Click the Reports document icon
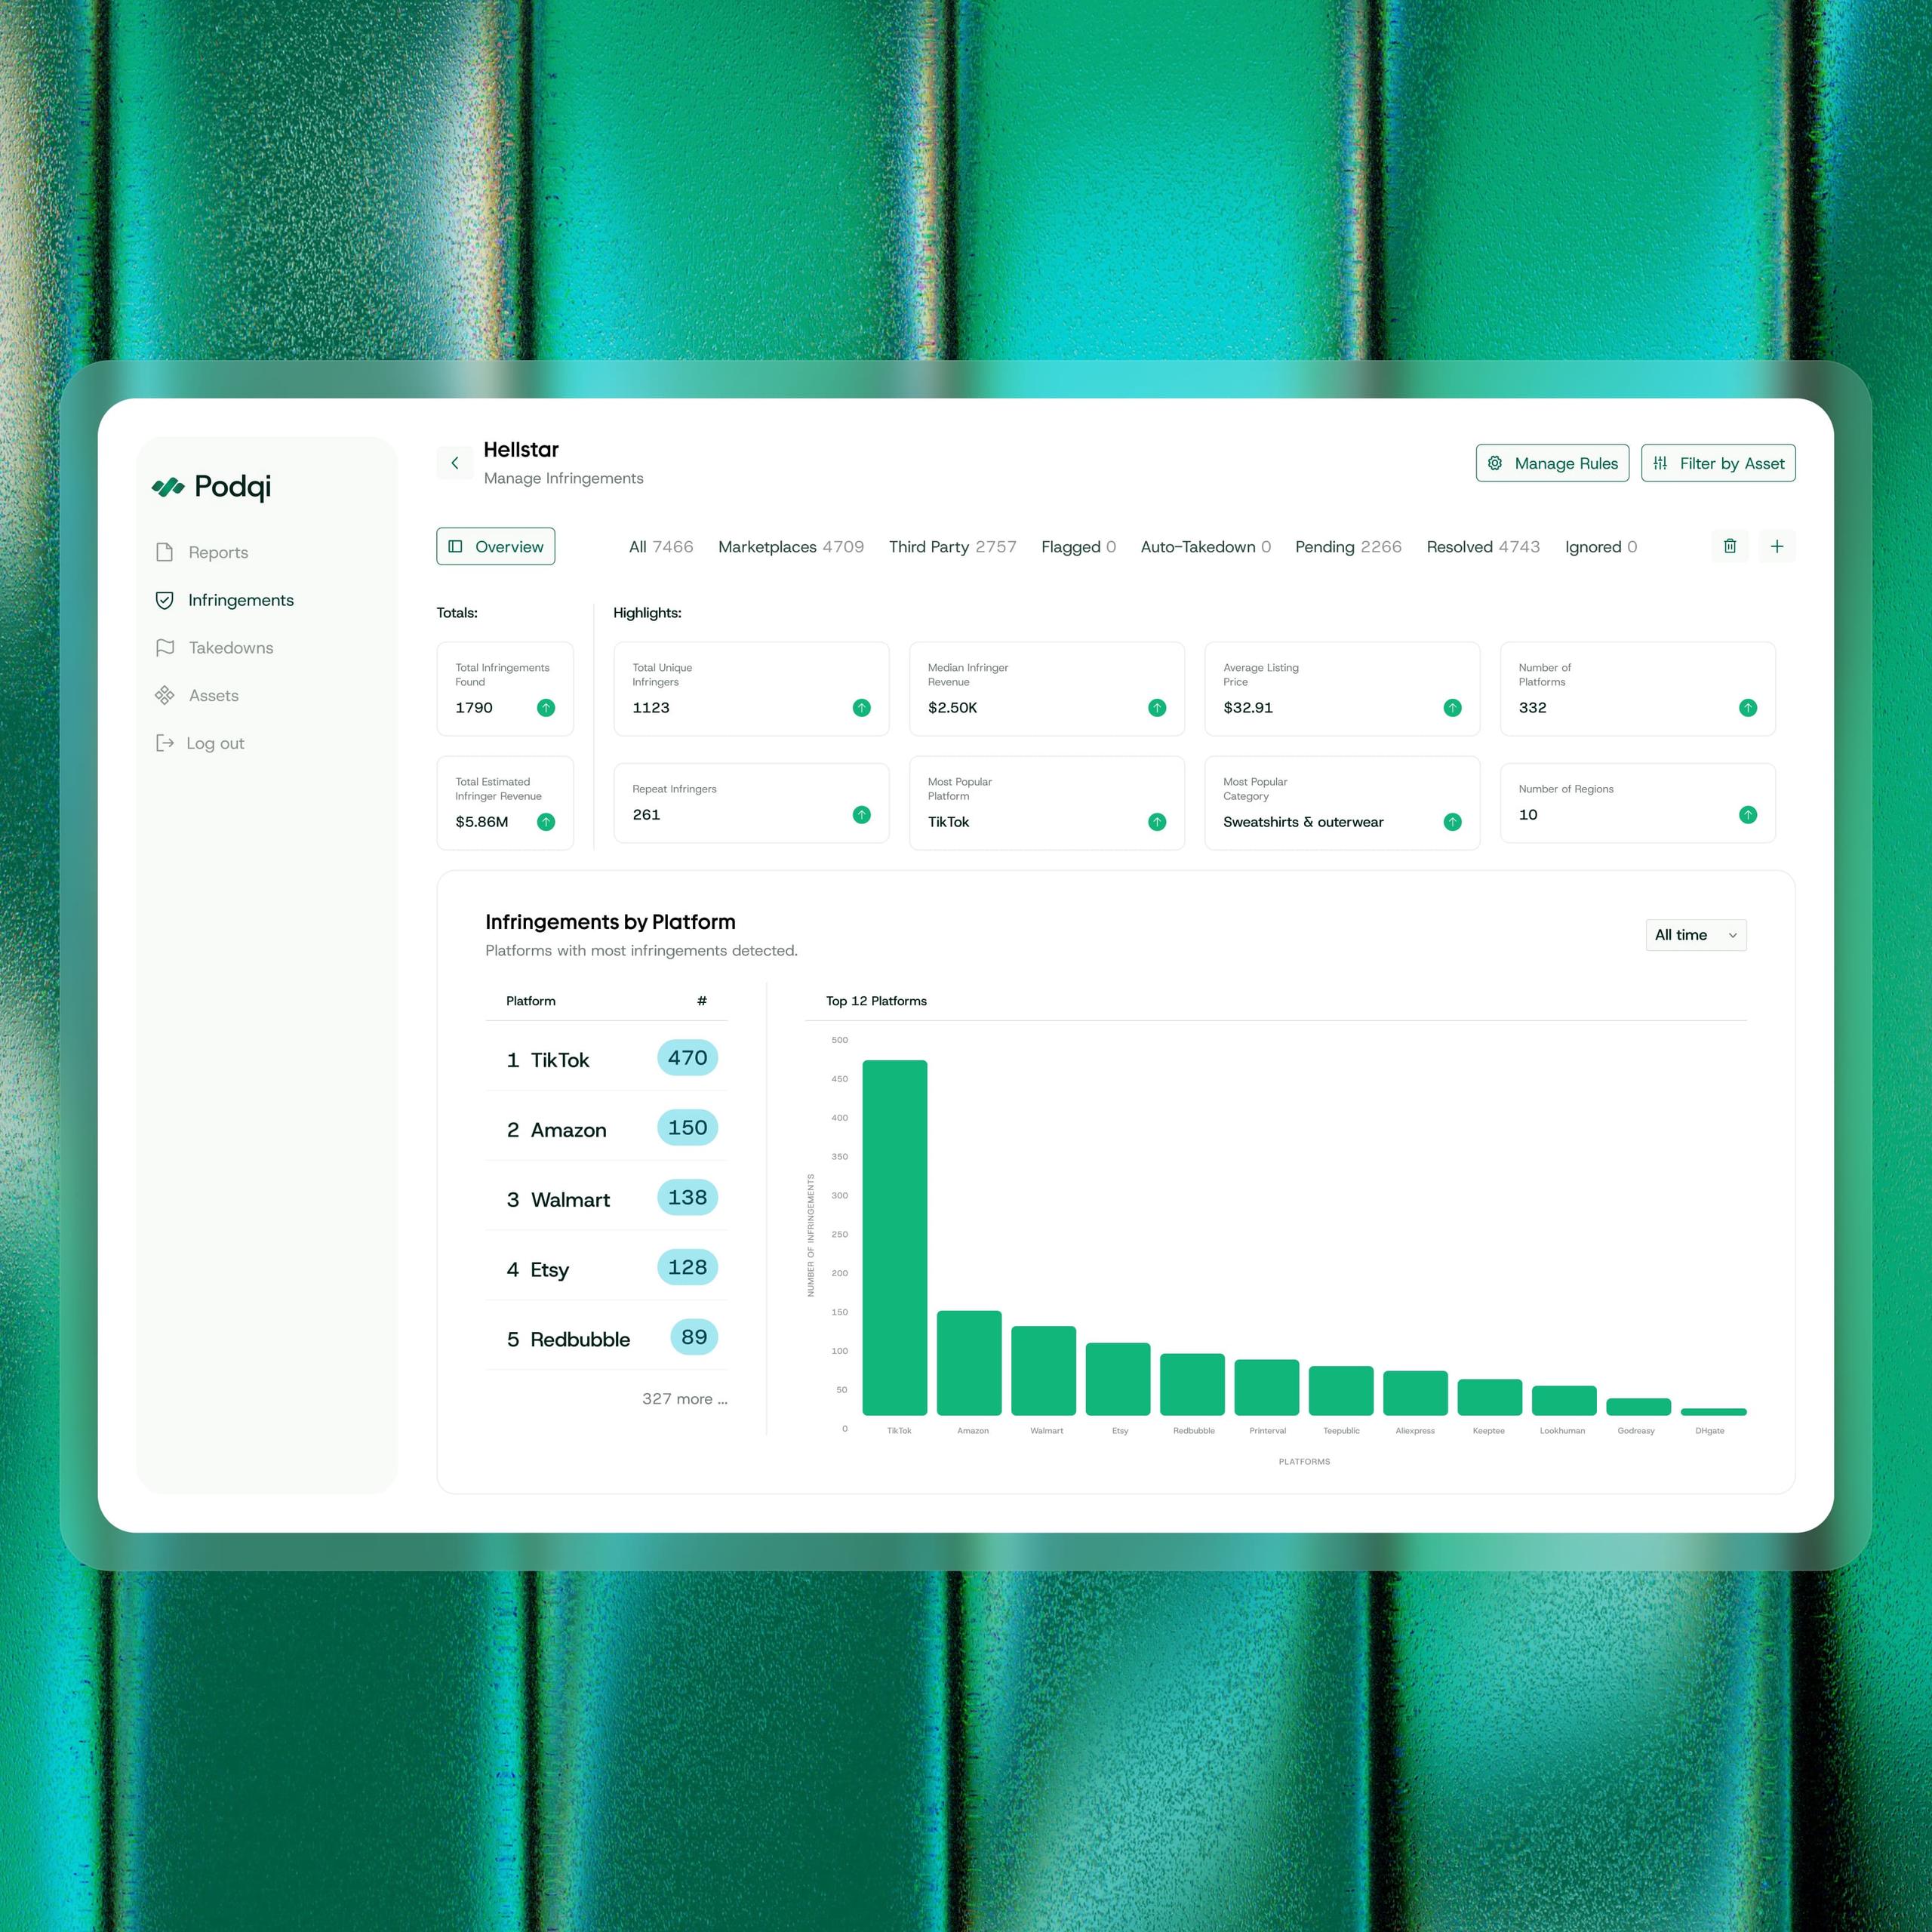 point(165,552)
